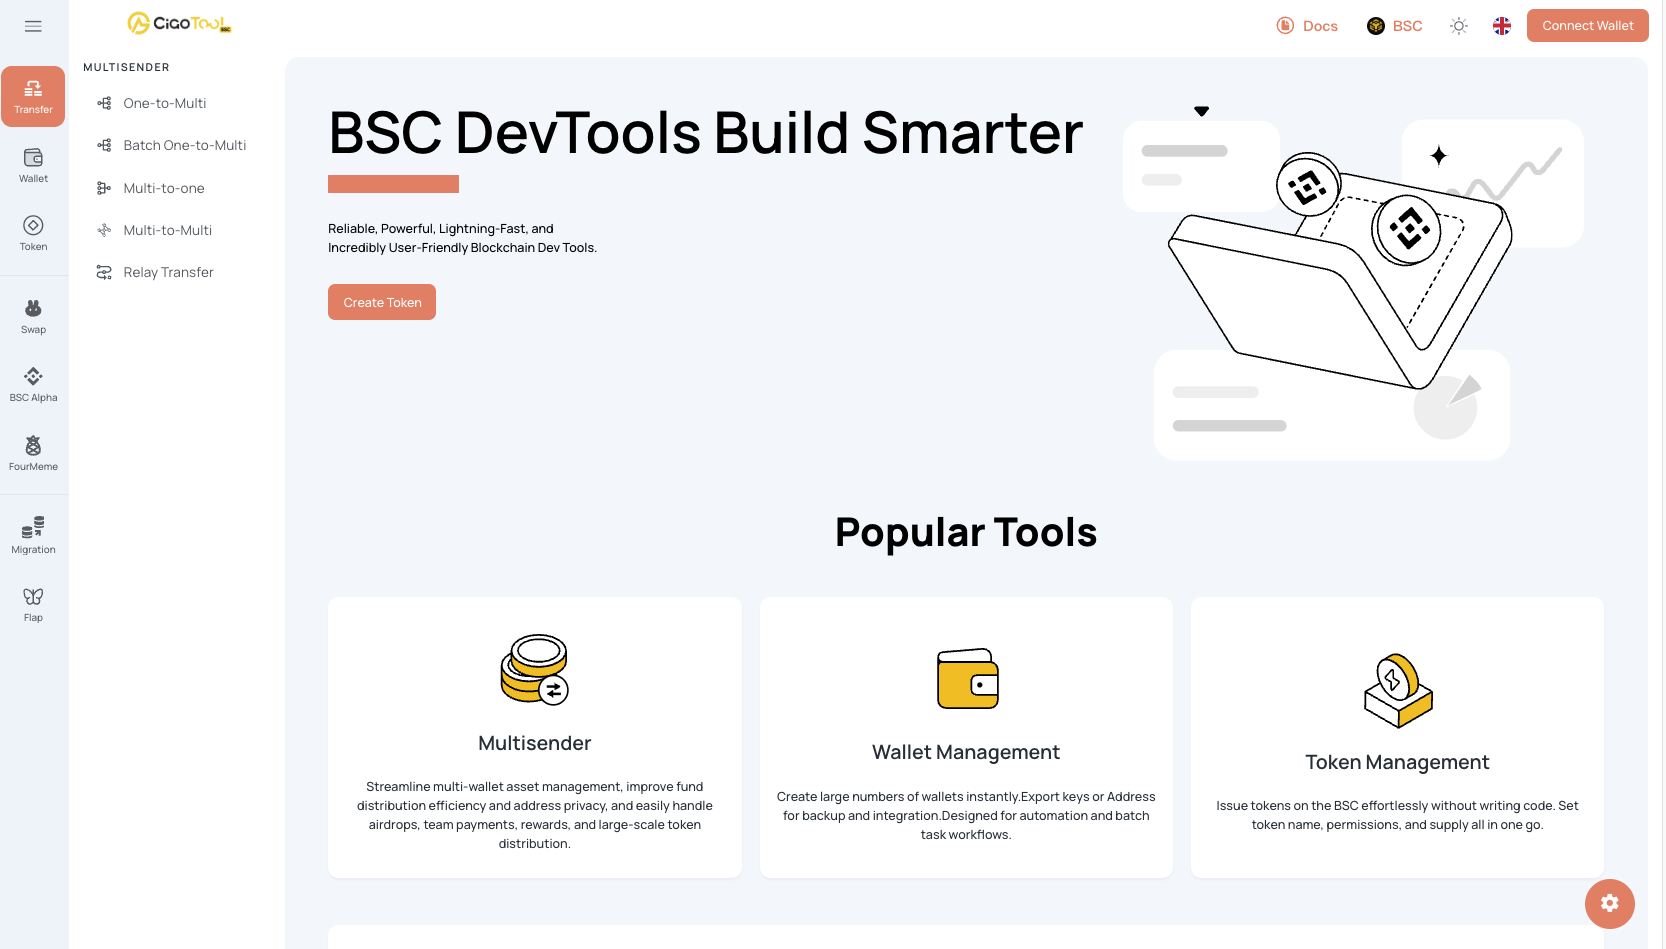
Task: Toggle light/dark theme sun icon
Action: (1459, 26)
